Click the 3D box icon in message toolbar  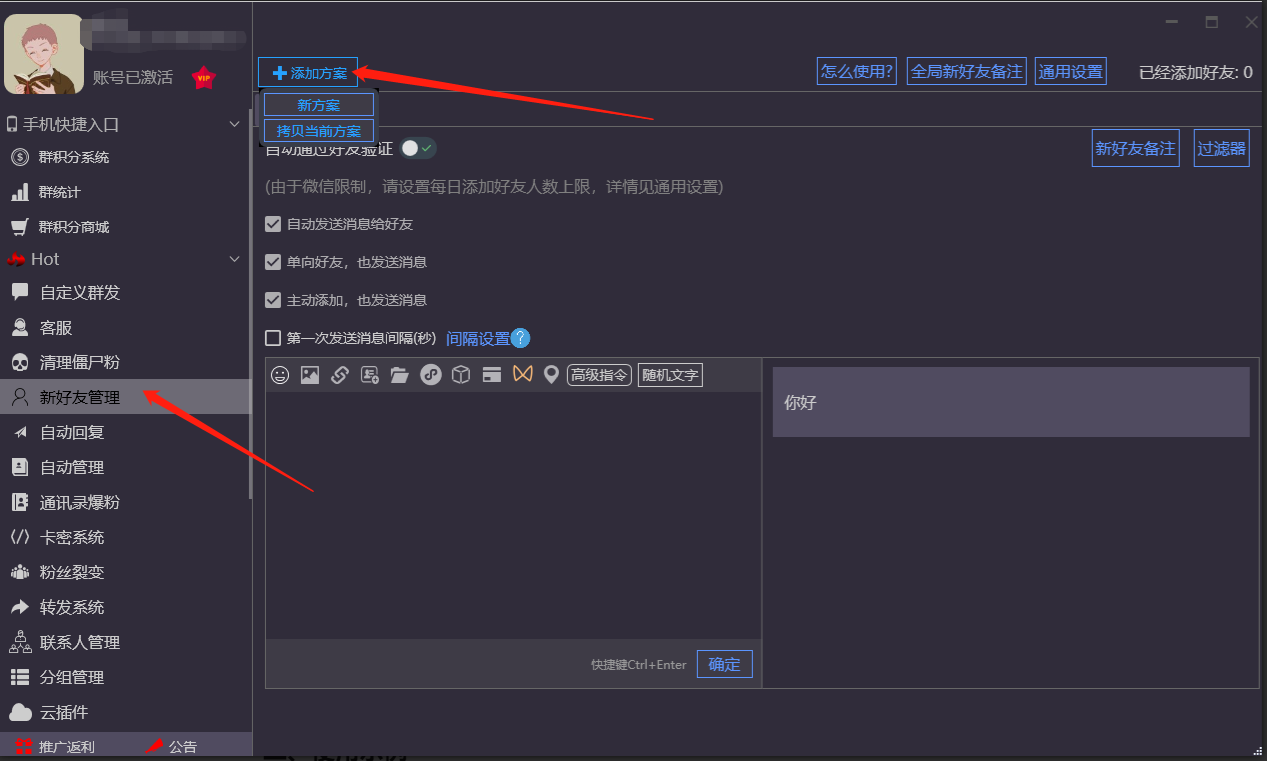coord(460,374)
